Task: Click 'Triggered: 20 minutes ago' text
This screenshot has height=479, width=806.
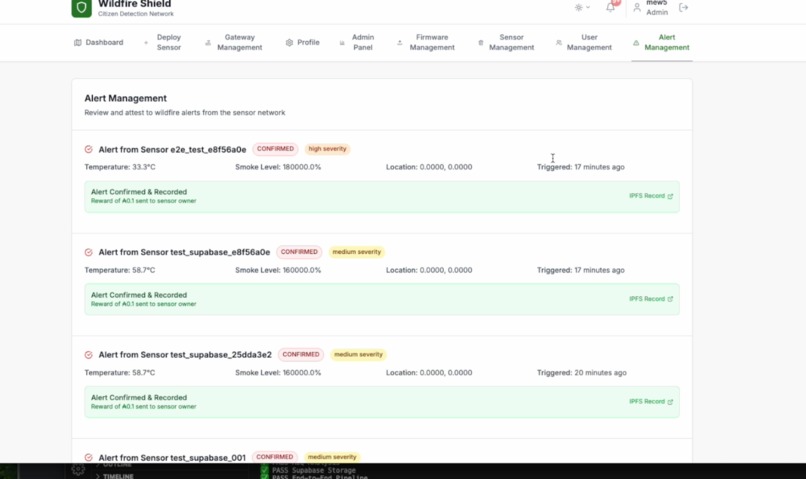Action: pyautogui.click(x=582, y=373)
